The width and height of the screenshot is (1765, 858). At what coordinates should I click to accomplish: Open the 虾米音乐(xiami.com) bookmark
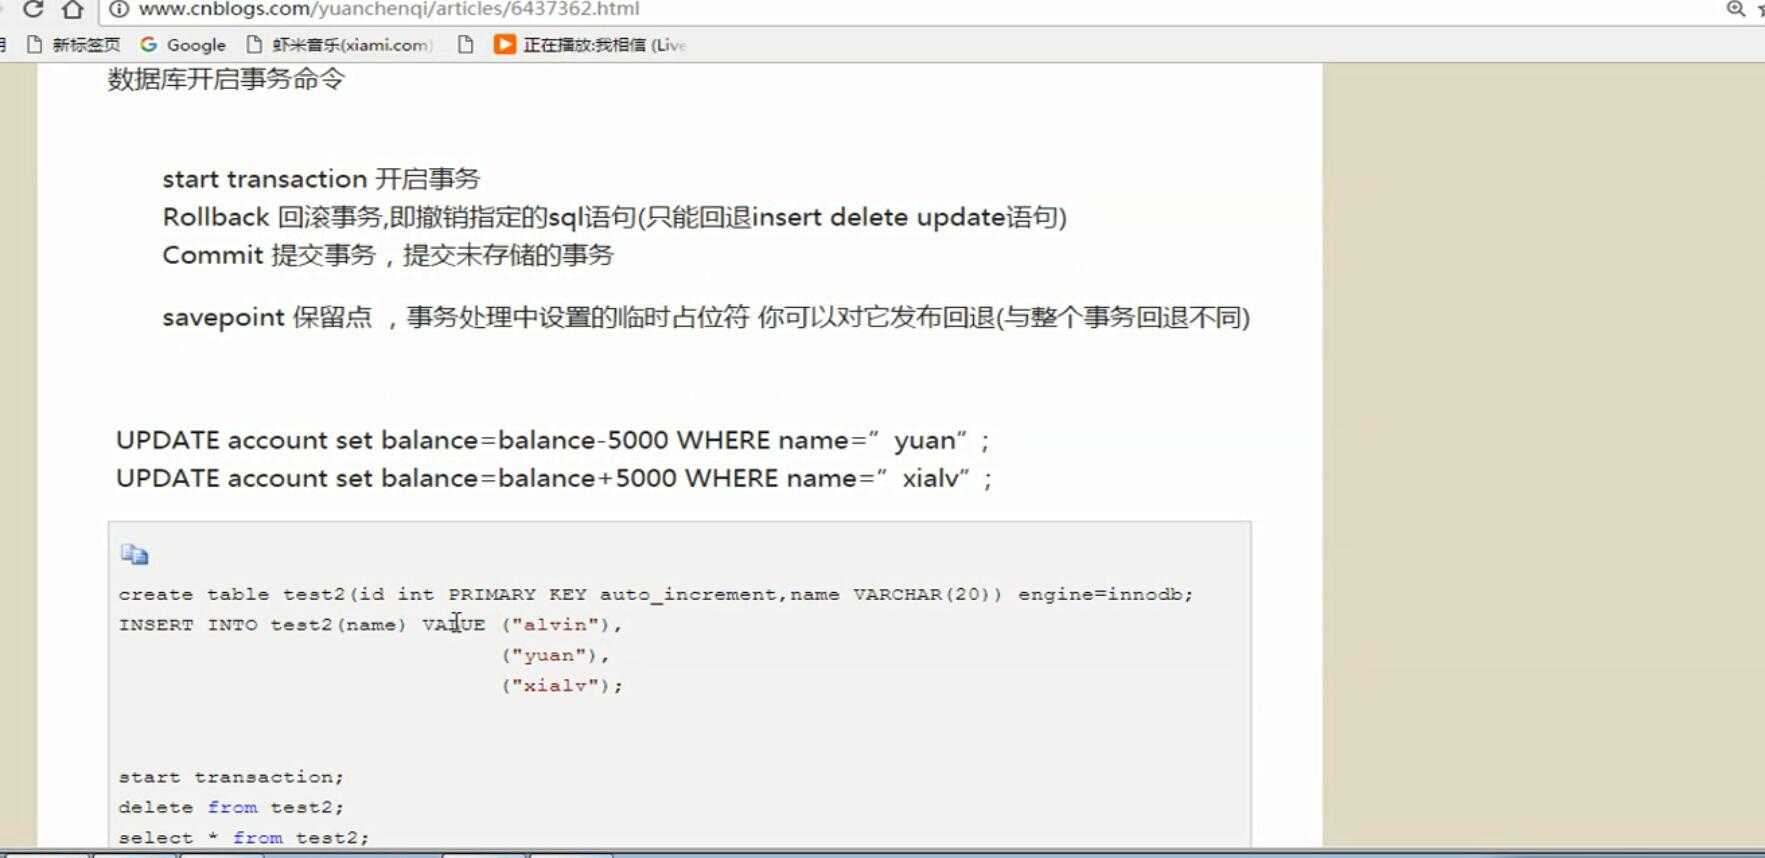point(340,45)
